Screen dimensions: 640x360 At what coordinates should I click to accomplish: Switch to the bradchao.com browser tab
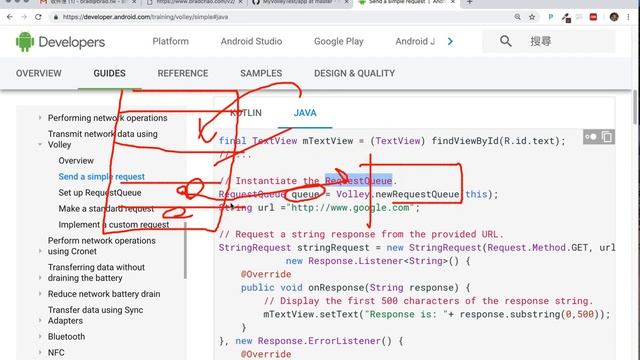194,2
